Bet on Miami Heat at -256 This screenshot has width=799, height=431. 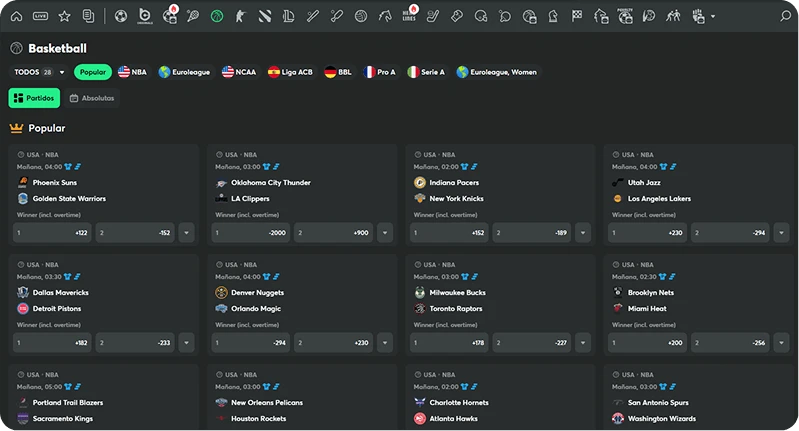pyautogui.click(x=730, y=343)
